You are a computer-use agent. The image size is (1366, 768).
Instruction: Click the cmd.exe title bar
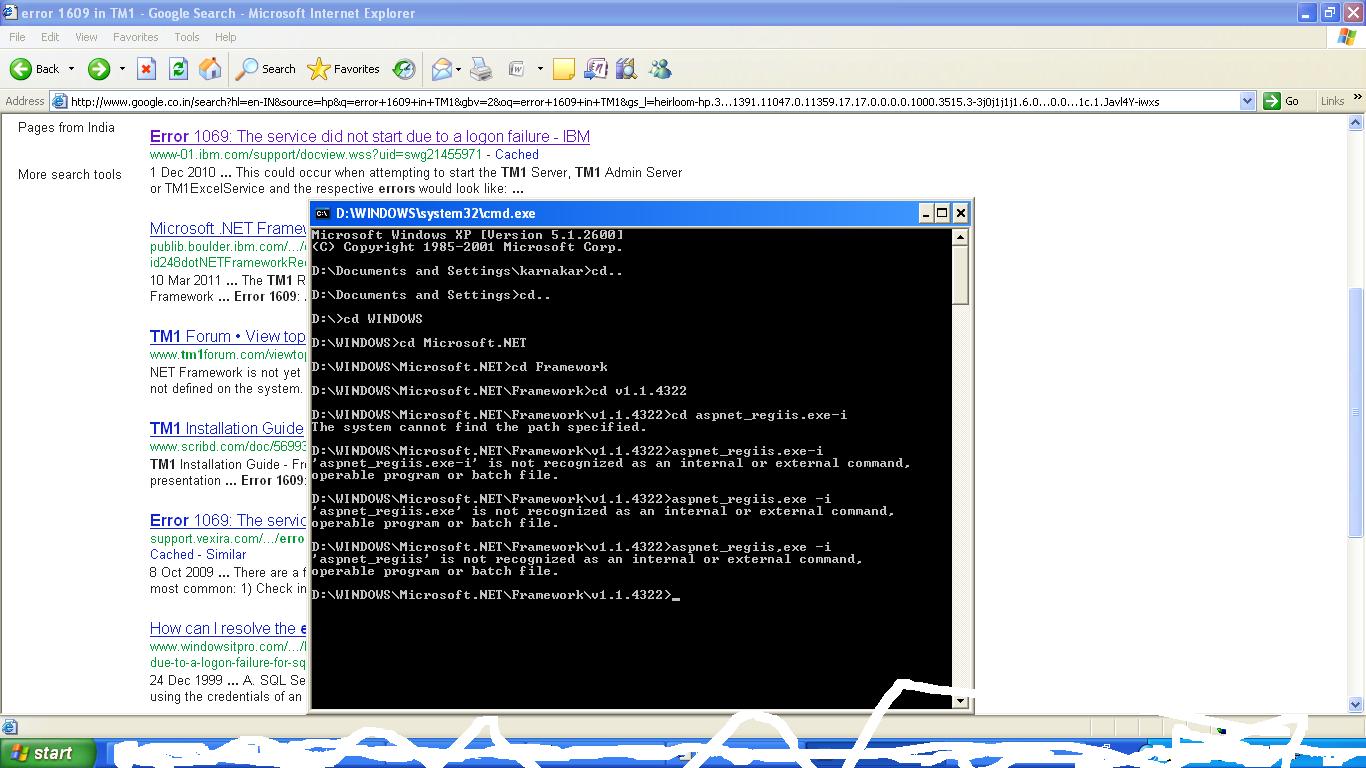640,213
